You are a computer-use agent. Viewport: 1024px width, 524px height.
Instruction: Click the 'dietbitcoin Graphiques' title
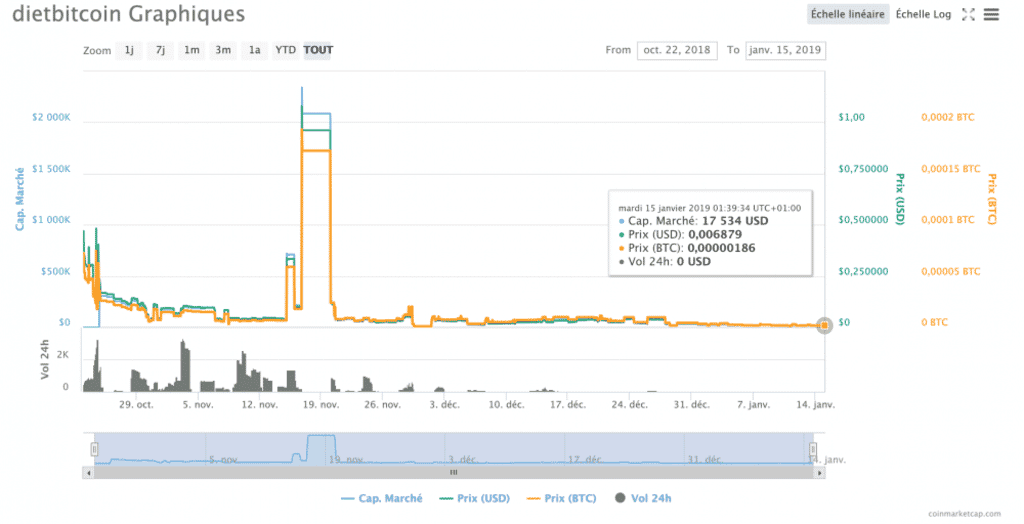129,14
